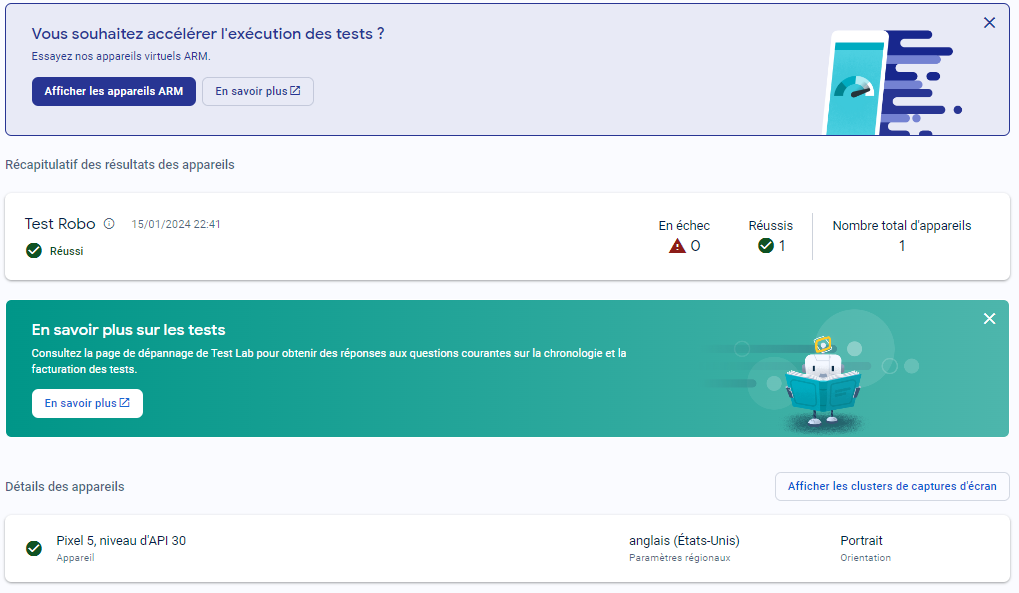Click the green Réussi status checkmark icon
The image size is (1019, 593).
click(x=33, y=251)
